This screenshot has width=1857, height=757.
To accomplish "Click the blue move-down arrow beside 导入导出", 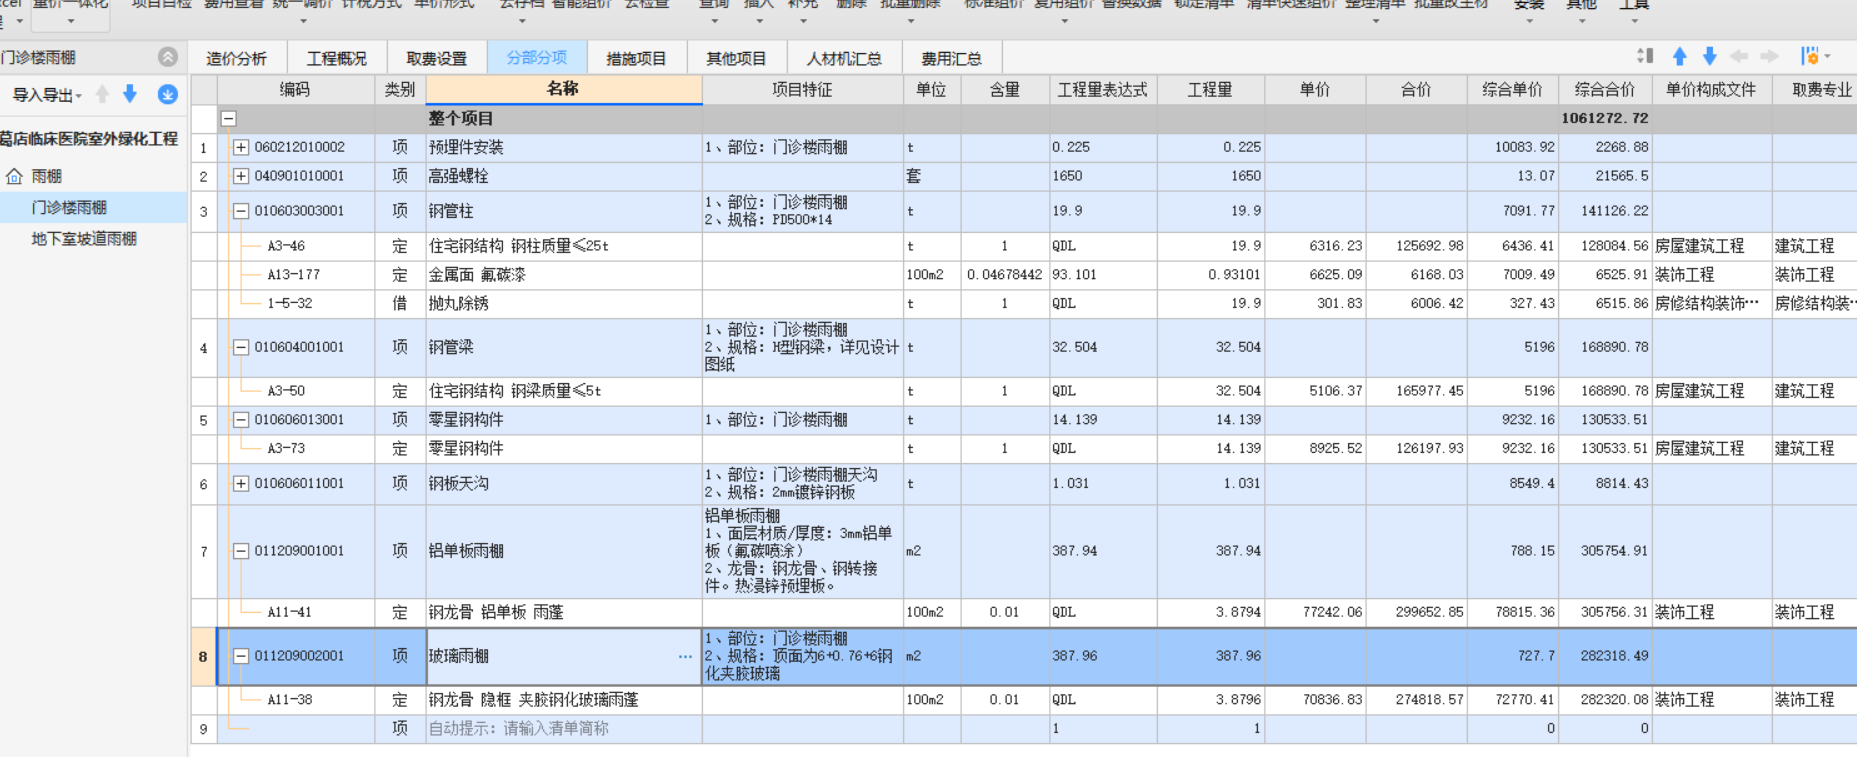I will 130,94.
